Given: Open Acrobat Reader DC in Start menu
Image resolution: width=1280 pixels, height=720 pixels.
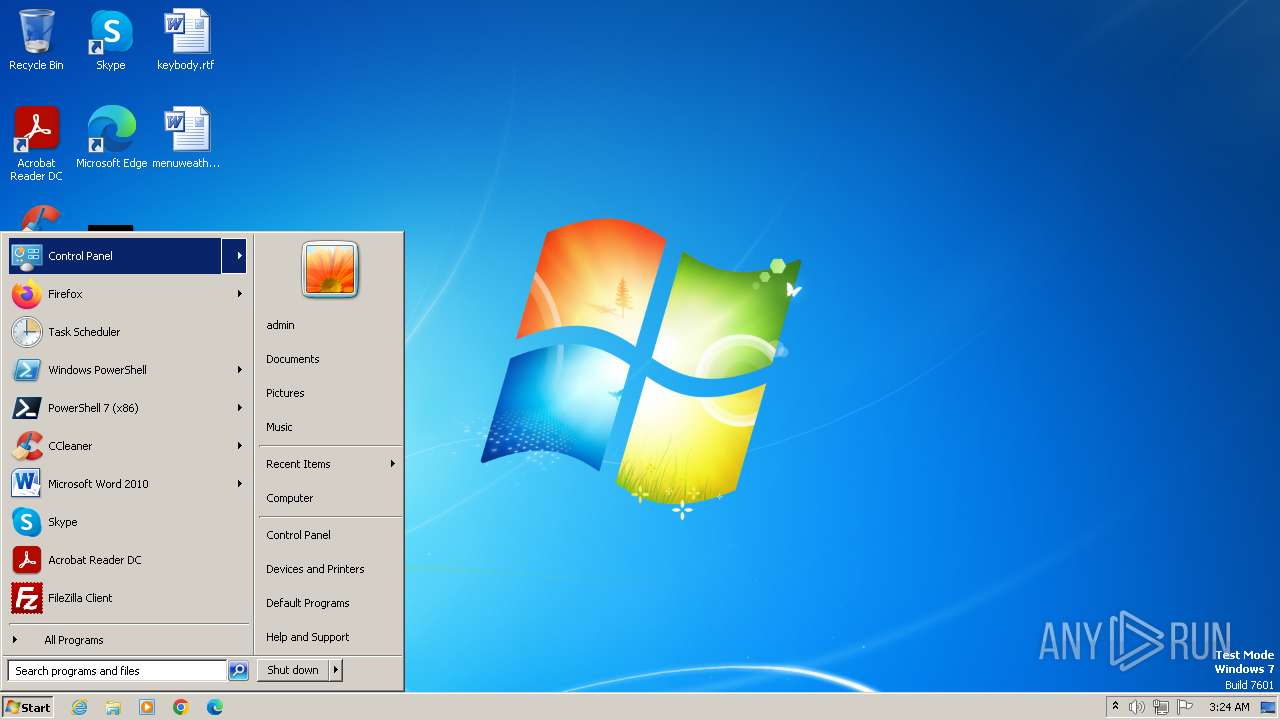Looking at the screenshot, I should coord(127,560).
